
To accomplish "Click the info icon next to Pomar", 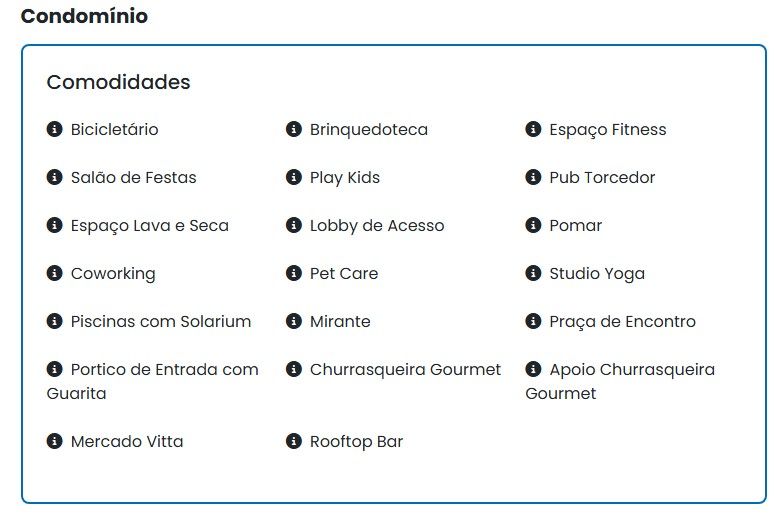I will 533,225.
